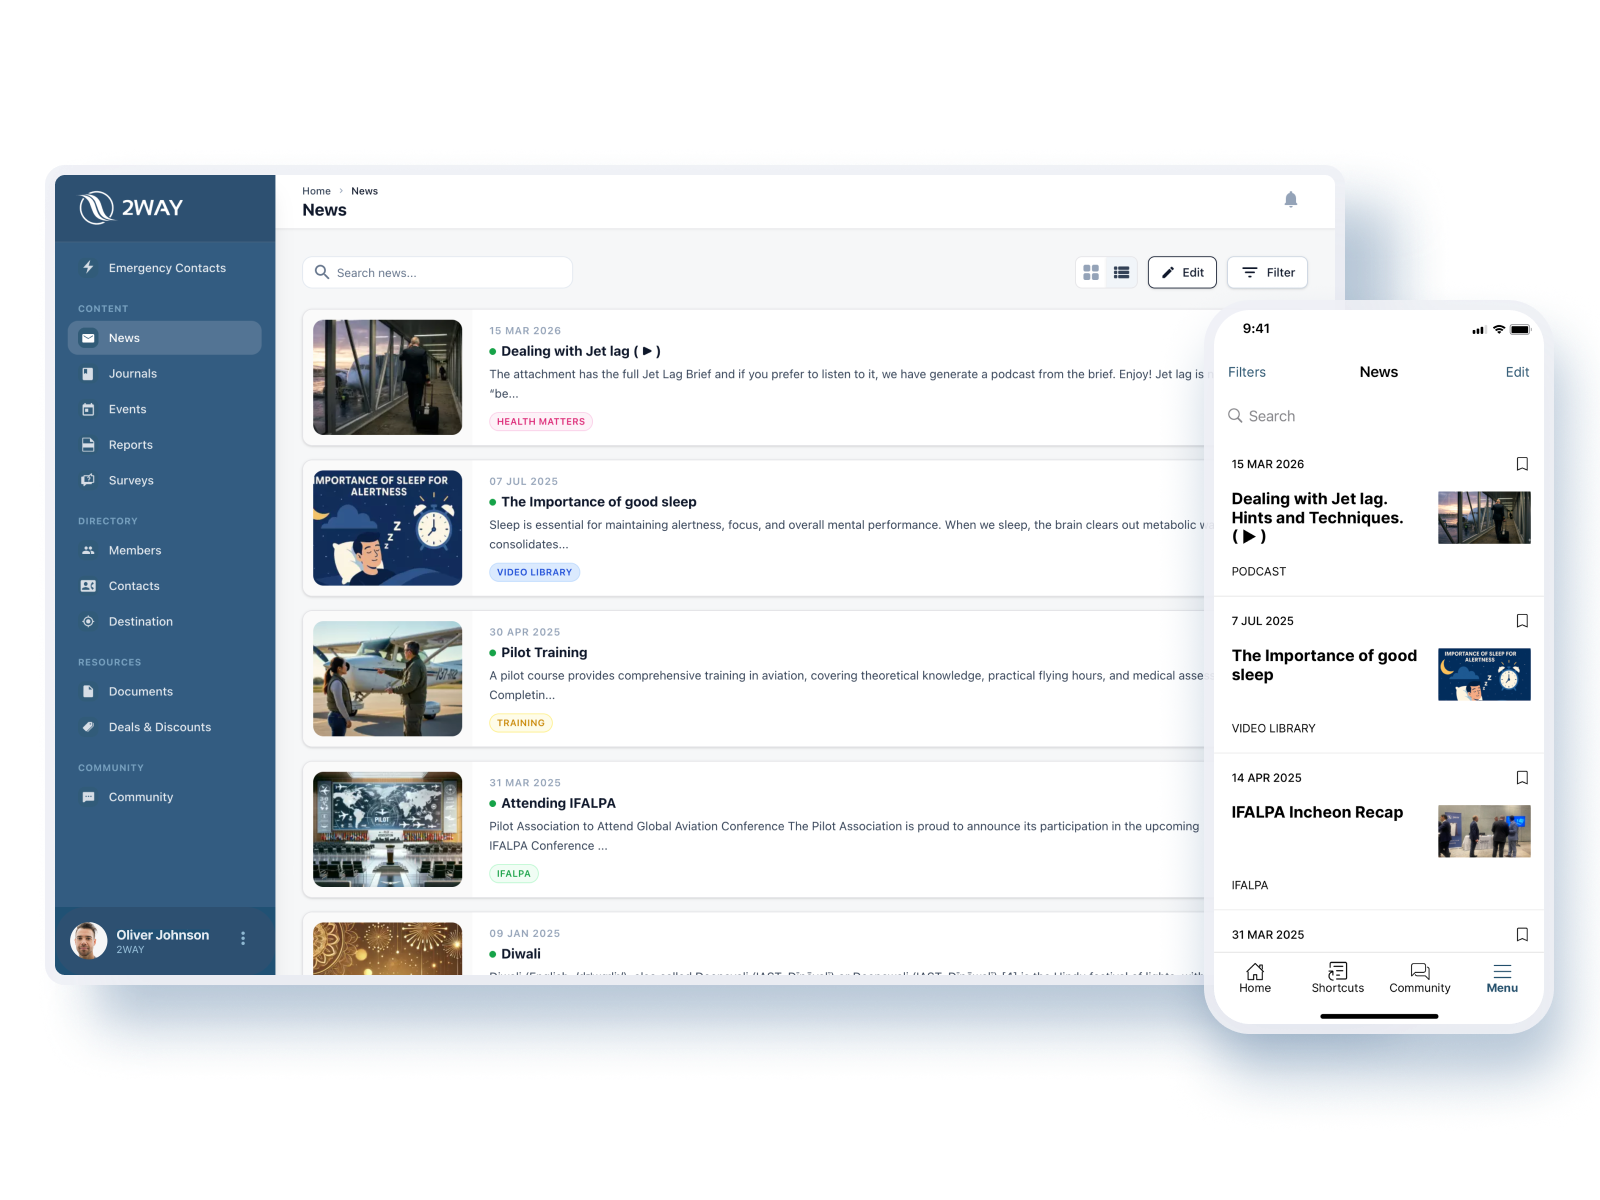
Task: Switch to grid view layout
Action: 1091,272
